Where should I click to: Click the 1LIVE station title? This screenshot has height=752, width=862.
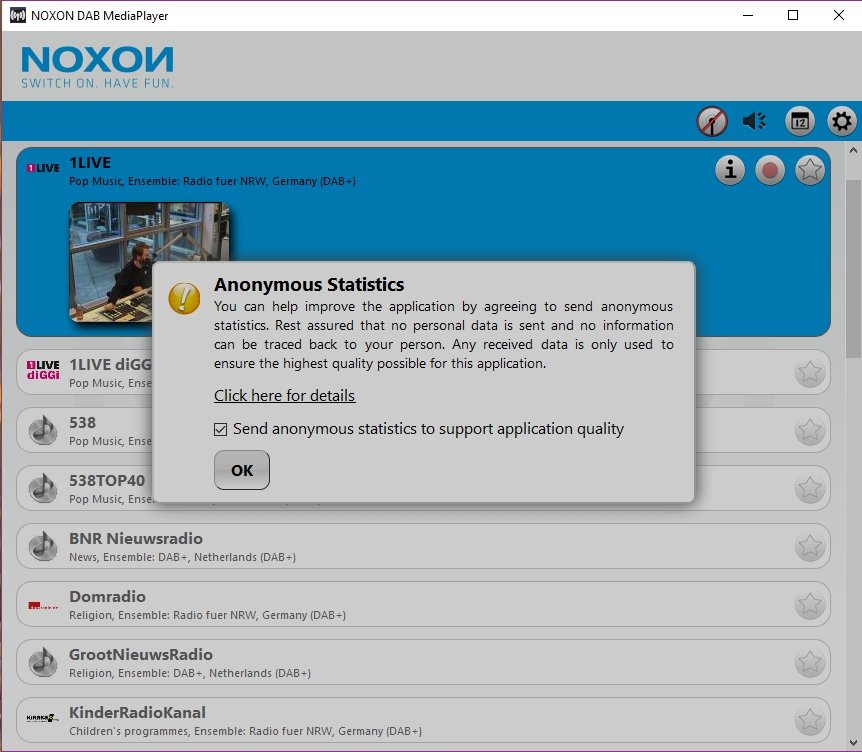90,163
